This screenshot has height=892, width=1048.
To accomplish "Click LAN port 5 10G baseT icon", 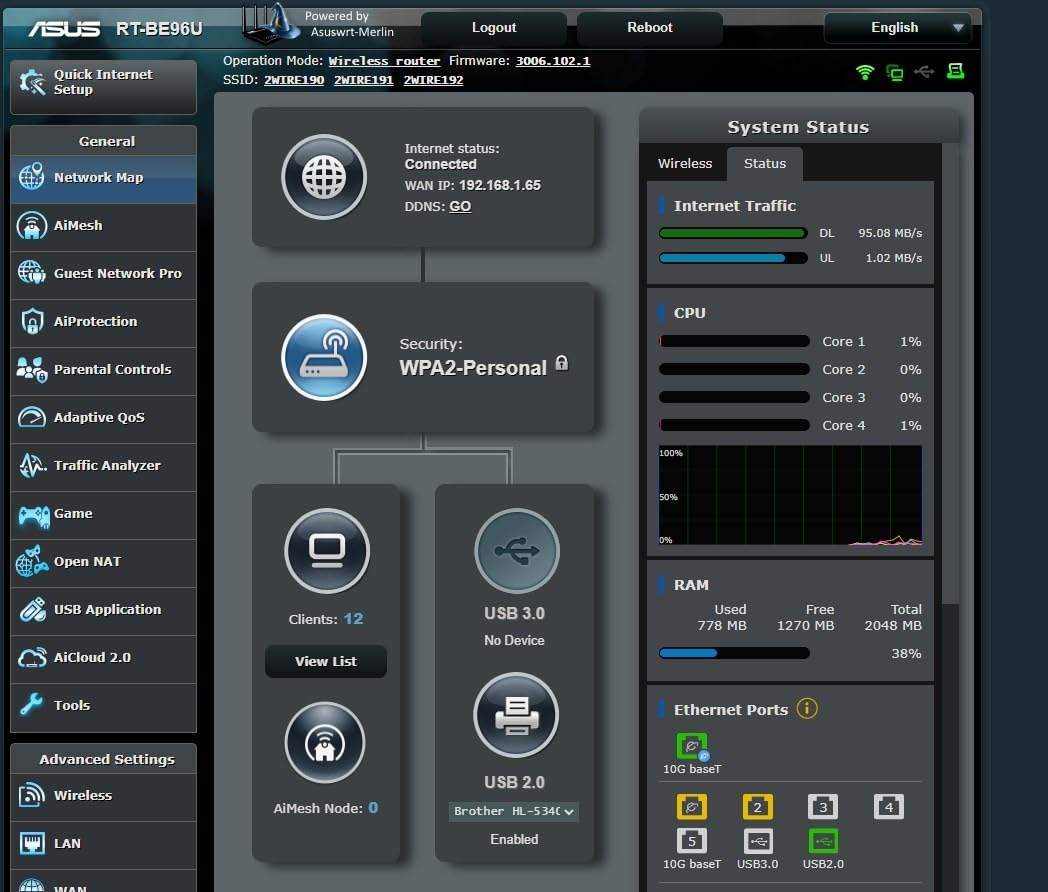I will coord(692,841).
